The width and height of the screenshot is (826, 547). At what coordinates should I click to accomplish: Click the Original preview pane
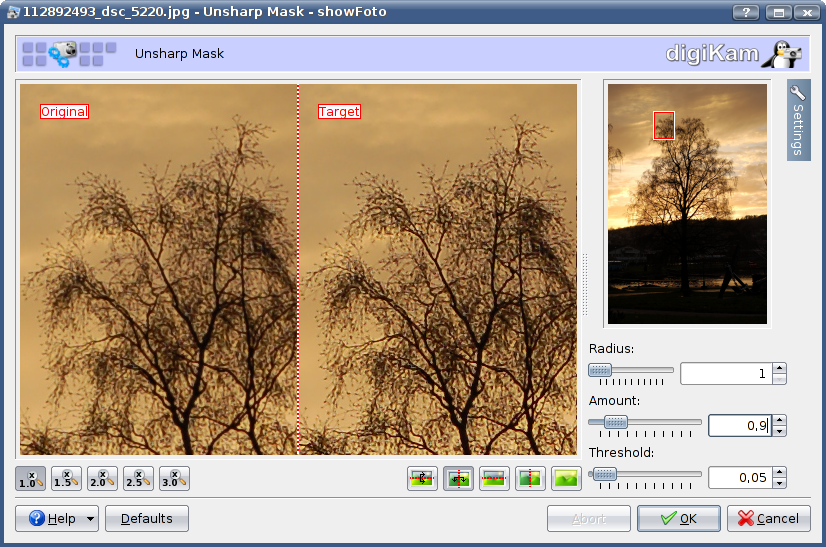coord(159,269)
